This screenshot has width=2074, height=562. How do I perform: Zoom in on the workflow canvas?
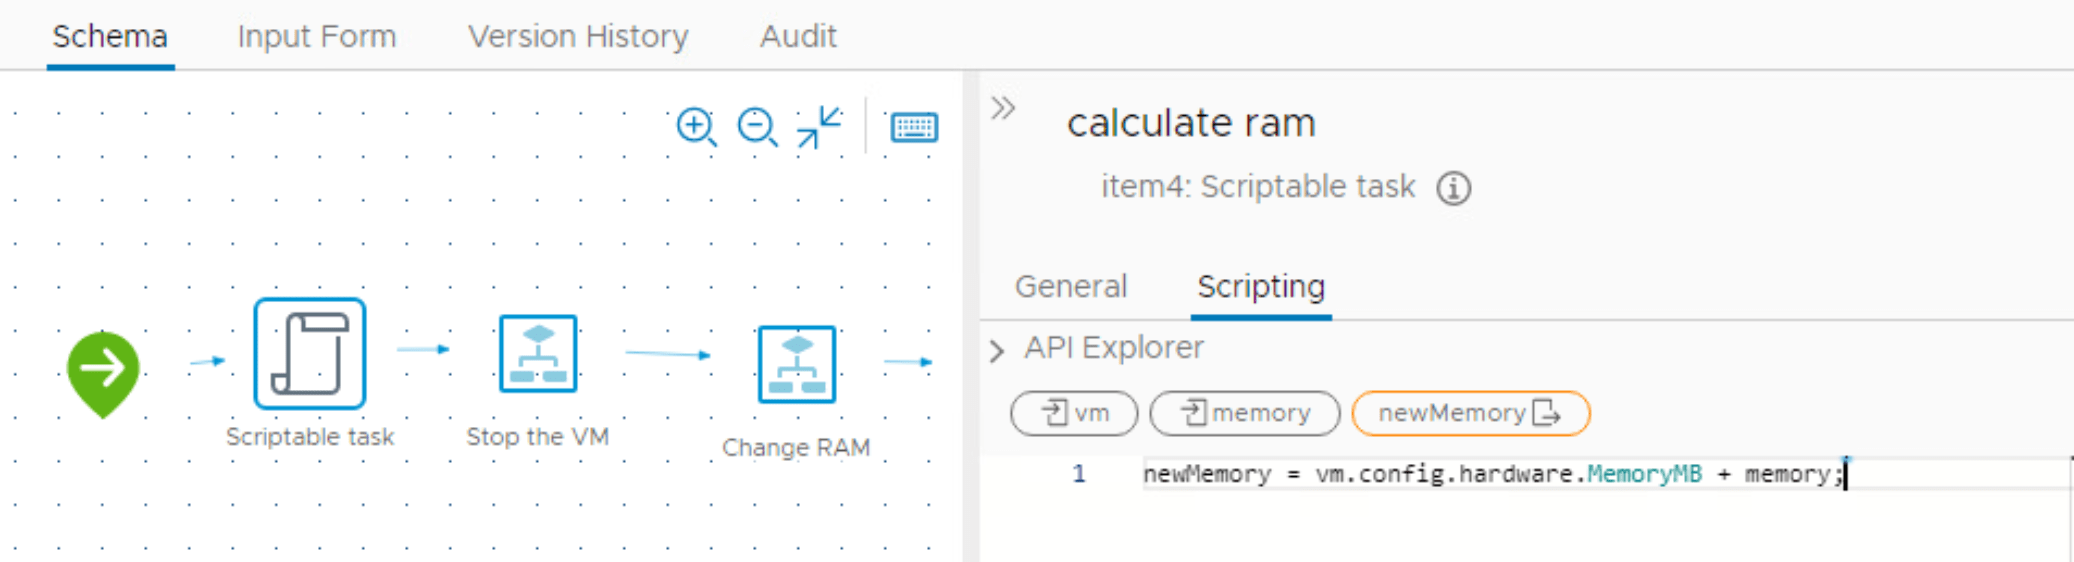(696, 127)
